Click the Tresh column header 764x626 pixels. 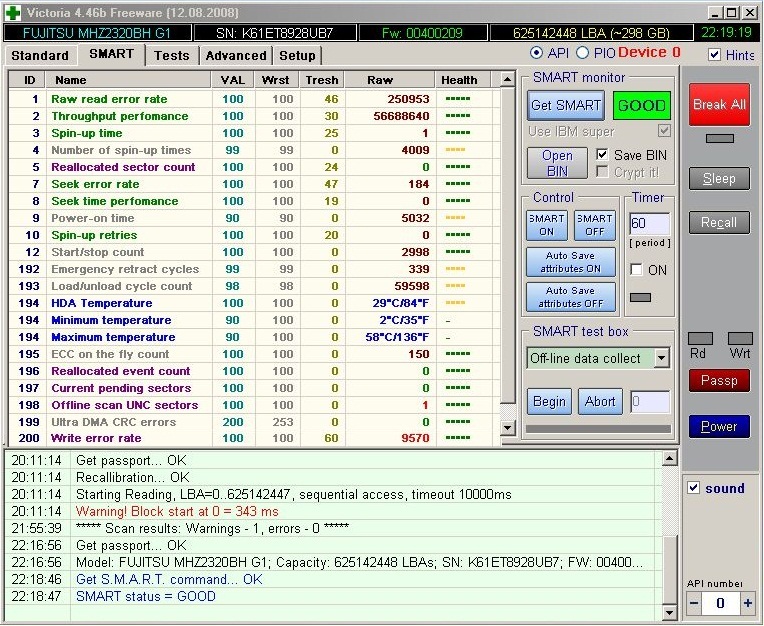322,80
